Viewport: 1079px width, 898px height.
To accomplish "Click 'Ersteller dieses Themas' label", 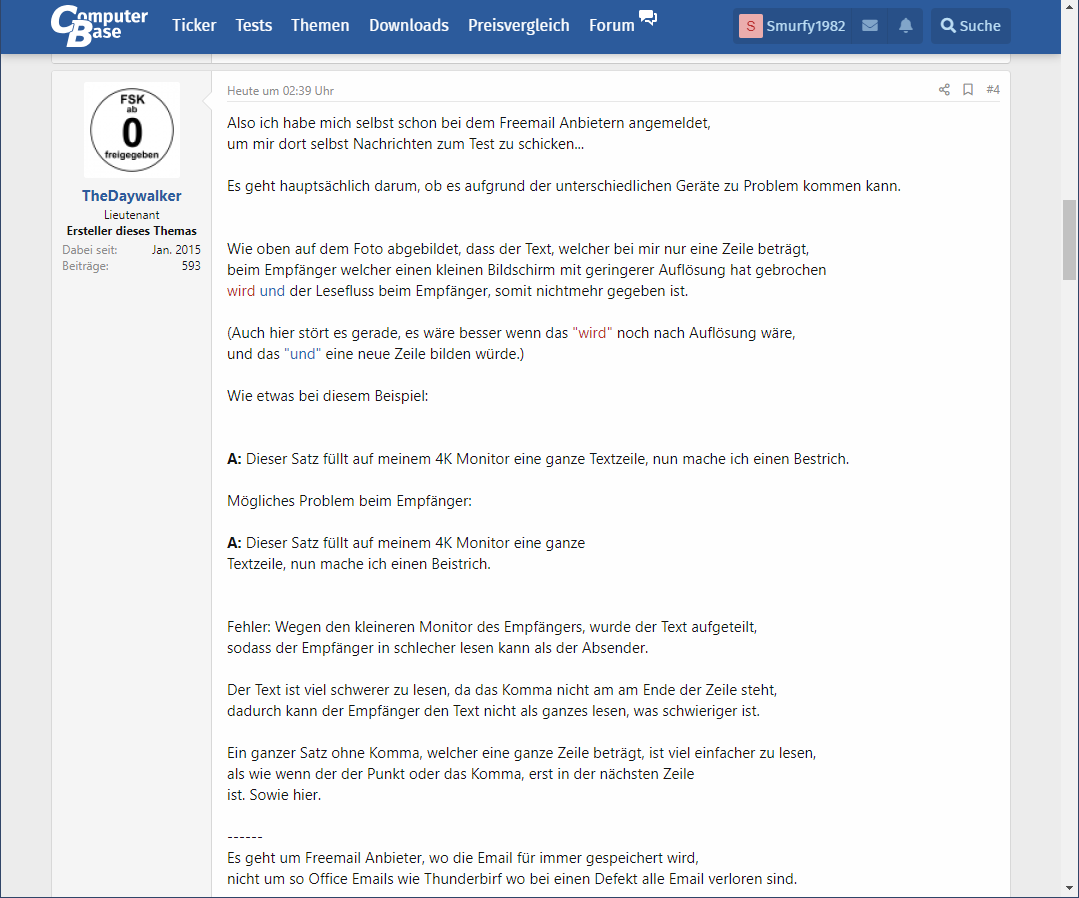I will [131, 231].
